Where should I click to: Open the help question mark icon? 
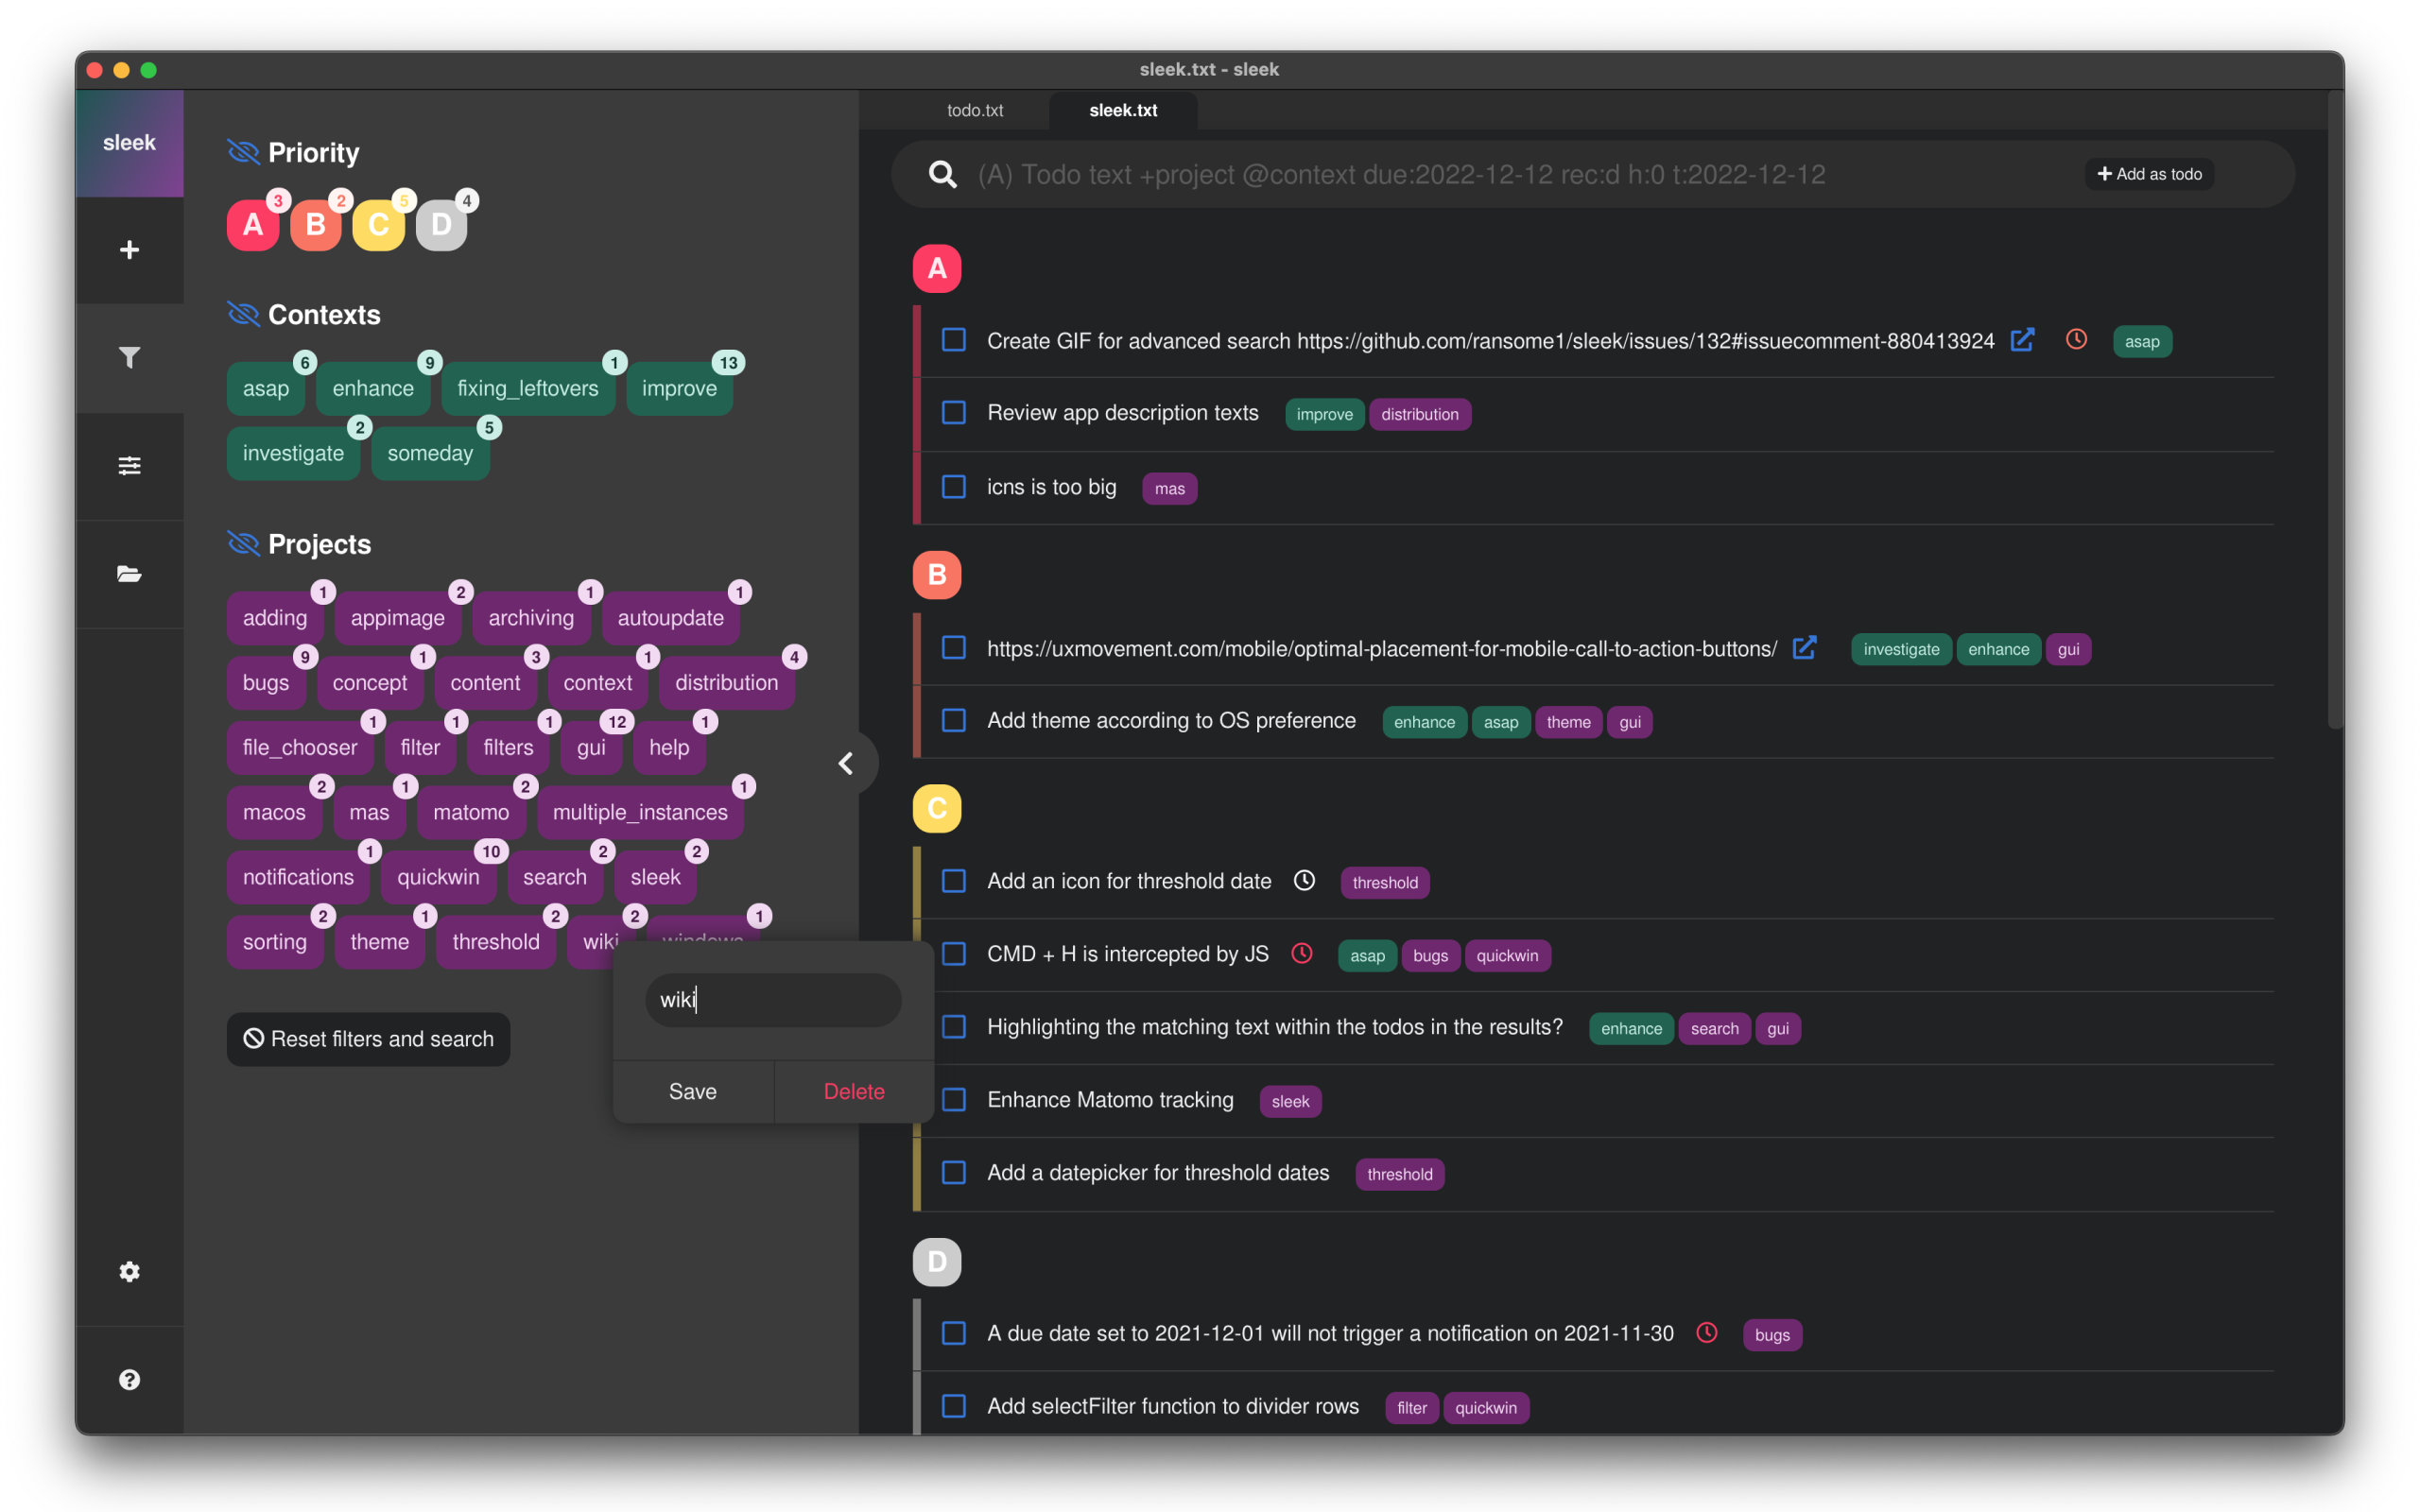click(129, 1379)
